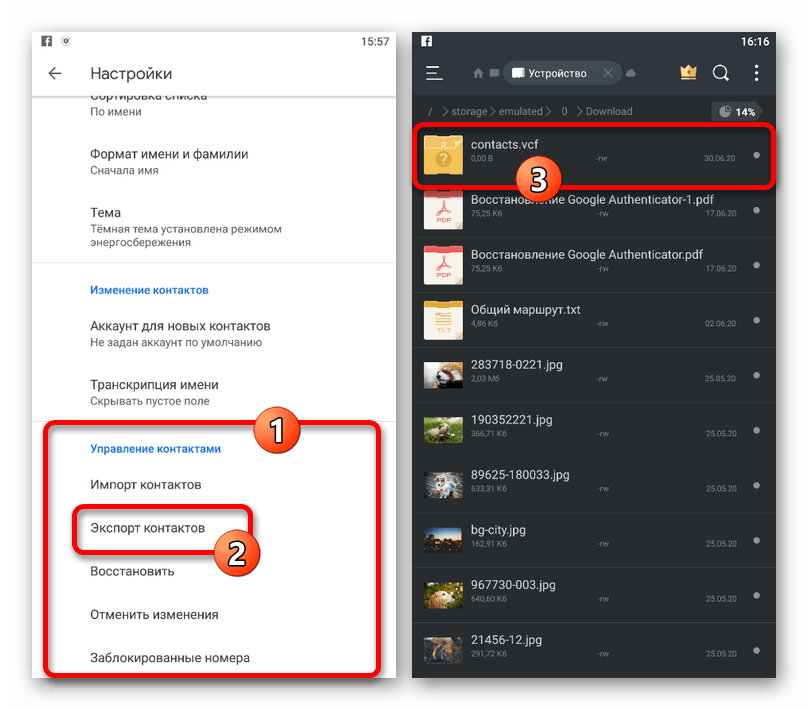Click the cloud tab icon
The image size is (808, 710).
(x=631, y=73)
